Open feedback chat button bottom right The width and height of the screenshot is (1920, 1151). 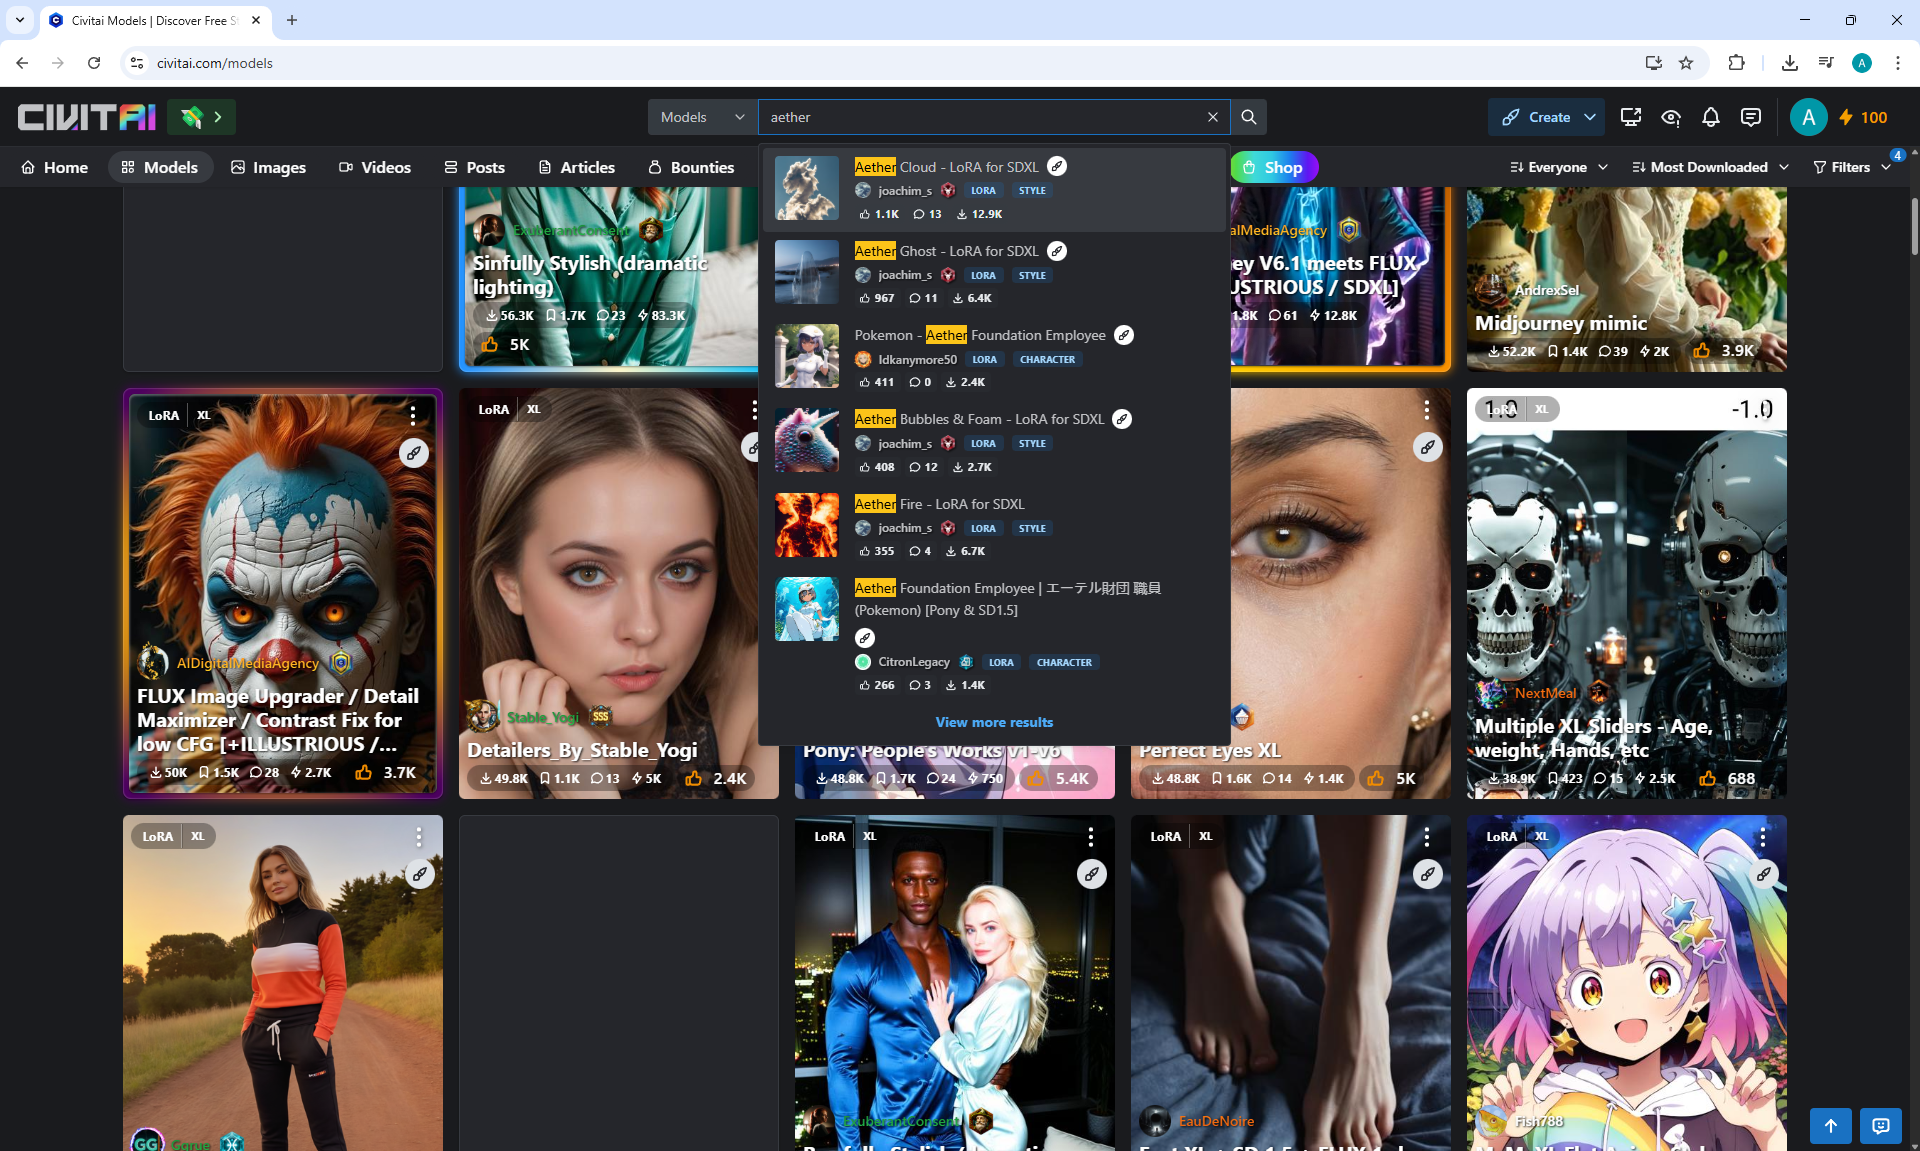pos(1880,1126)
